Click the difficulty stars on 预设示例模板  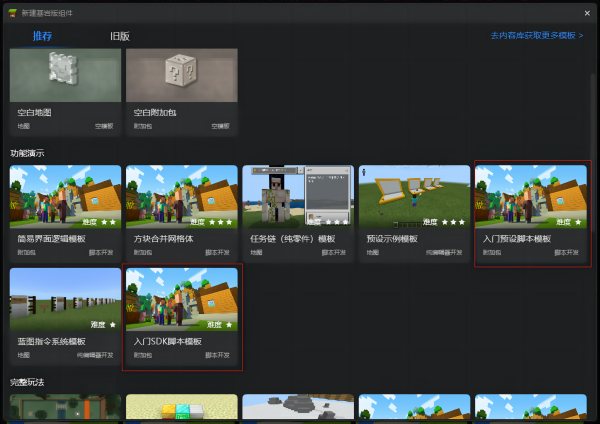(x=453, y=222)
